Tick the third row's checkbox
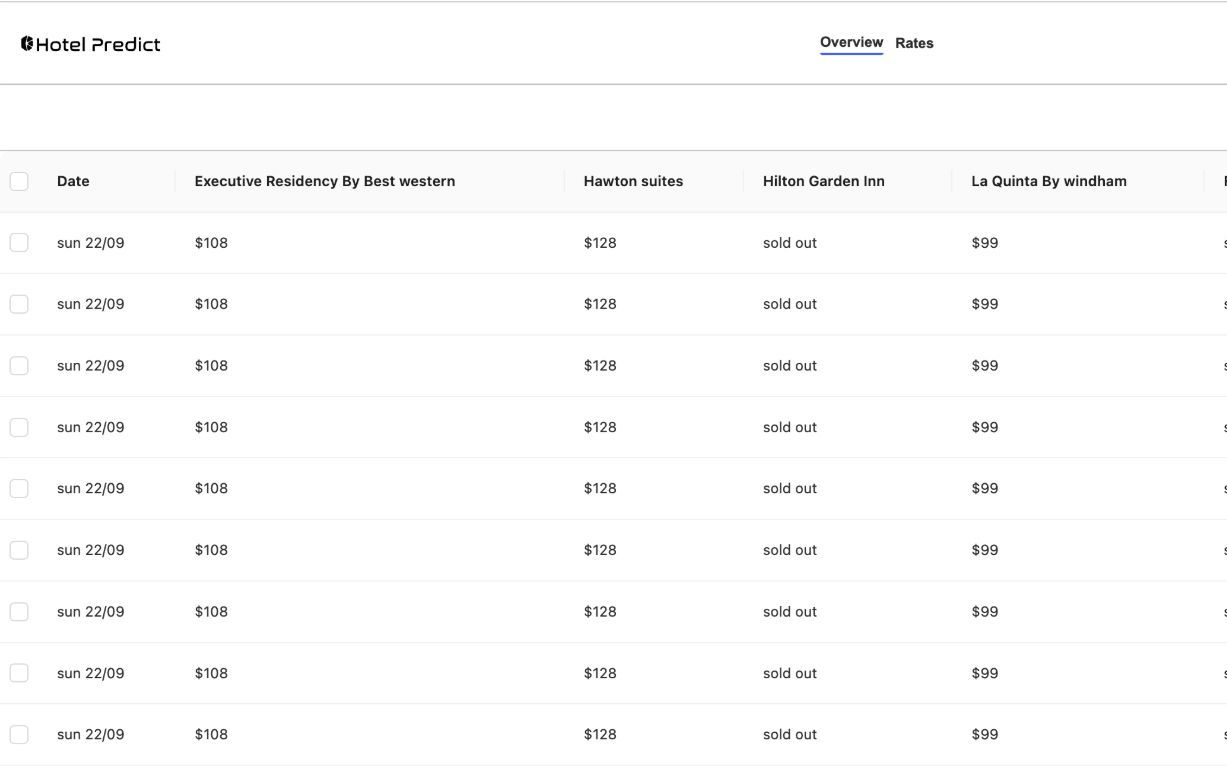Screen dimensions: 1227x766 click(x=19, y=365)
